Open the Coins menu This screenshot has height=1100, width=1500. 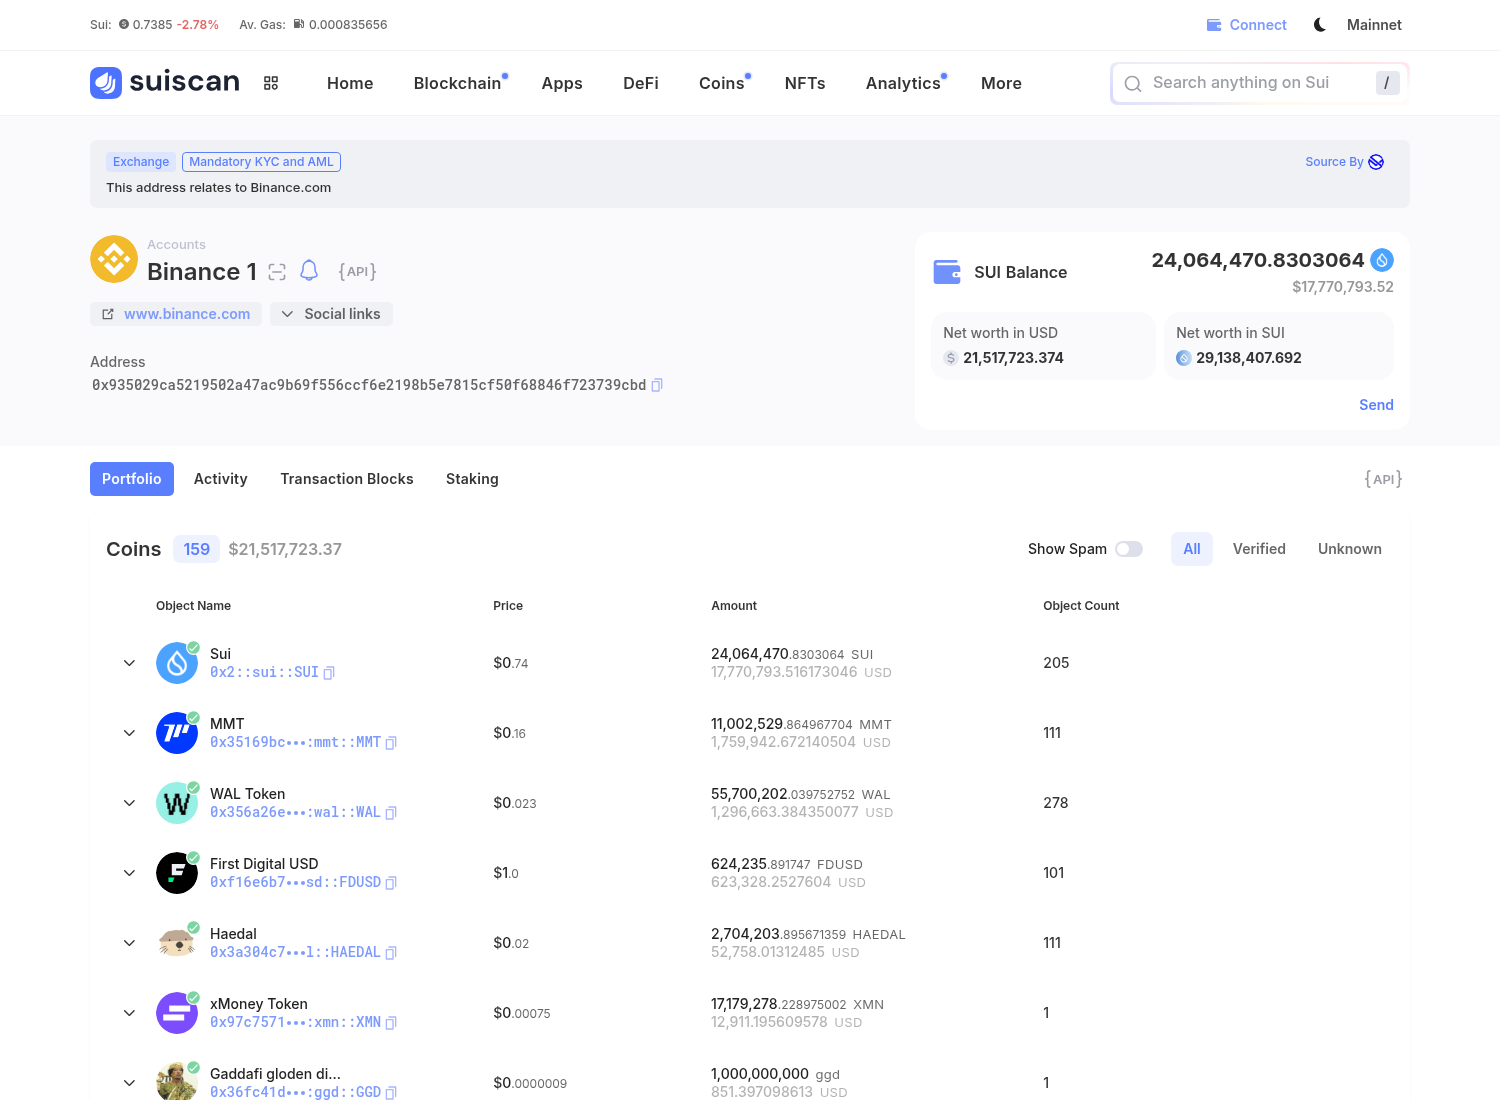coord(722,83)
